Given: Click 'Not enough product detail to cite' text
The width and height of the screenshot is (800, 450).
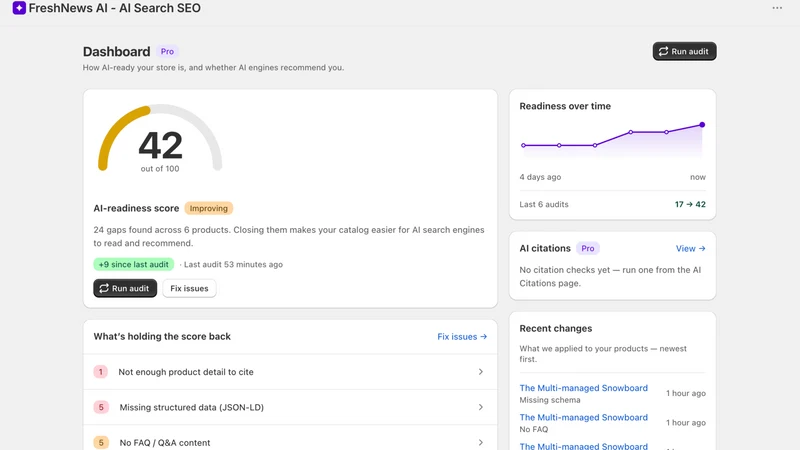Looking at the screenshot, I should click(x=186, y=372).
